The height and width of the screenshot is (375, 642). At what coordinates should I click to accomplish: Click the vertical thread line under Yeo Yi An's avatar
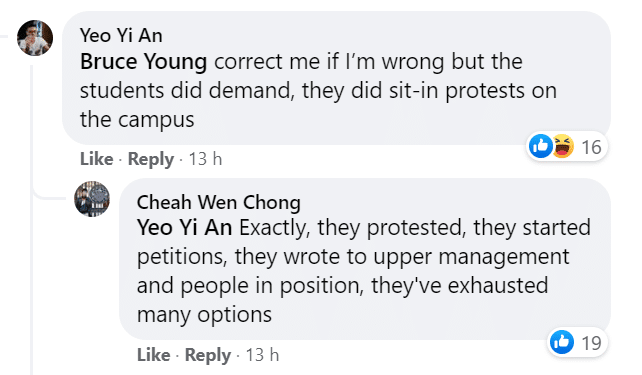pyautogui.click(x=32, y=217)
